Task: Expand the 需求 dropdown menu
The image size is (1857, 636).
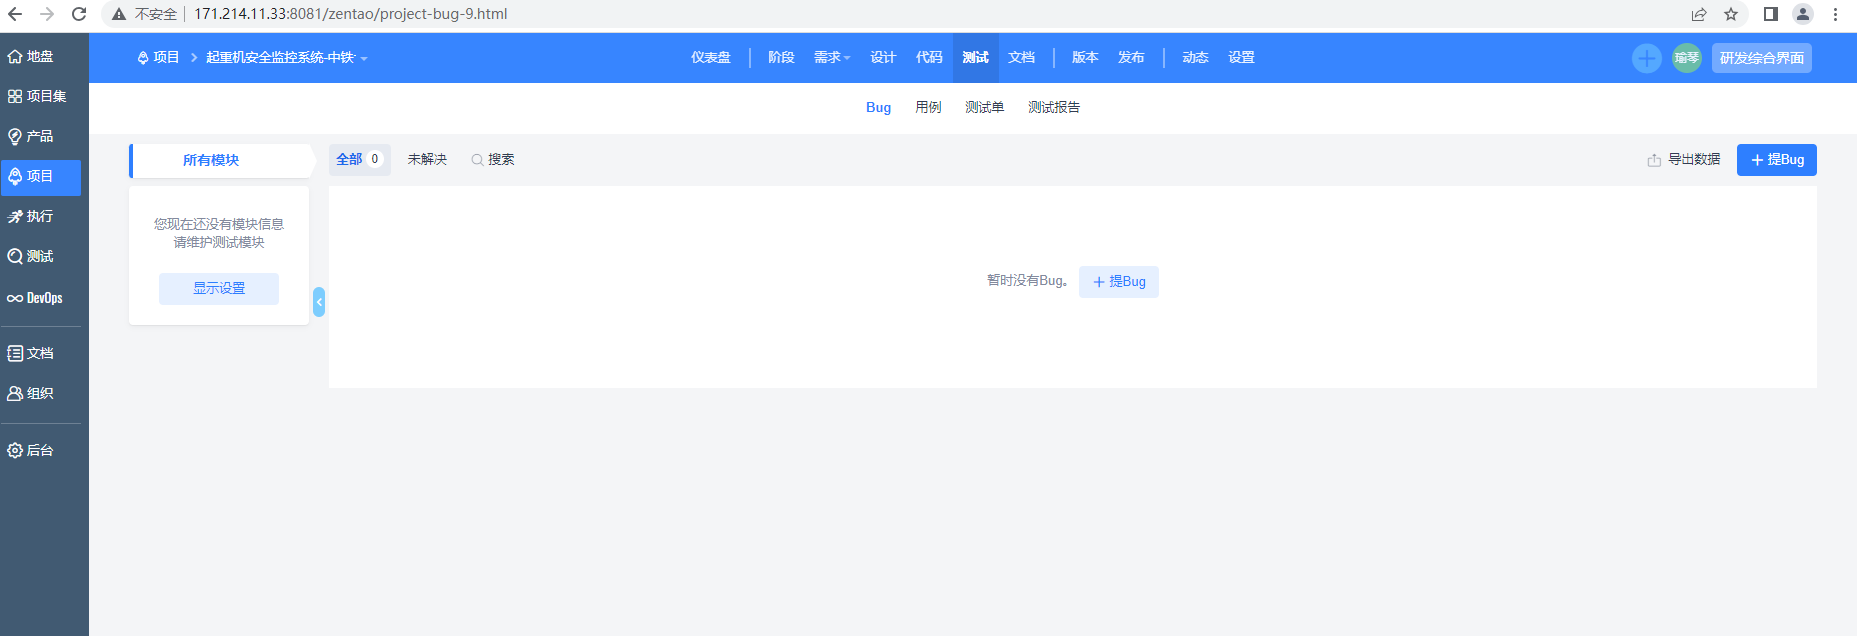Action: [x=831, y=58]
